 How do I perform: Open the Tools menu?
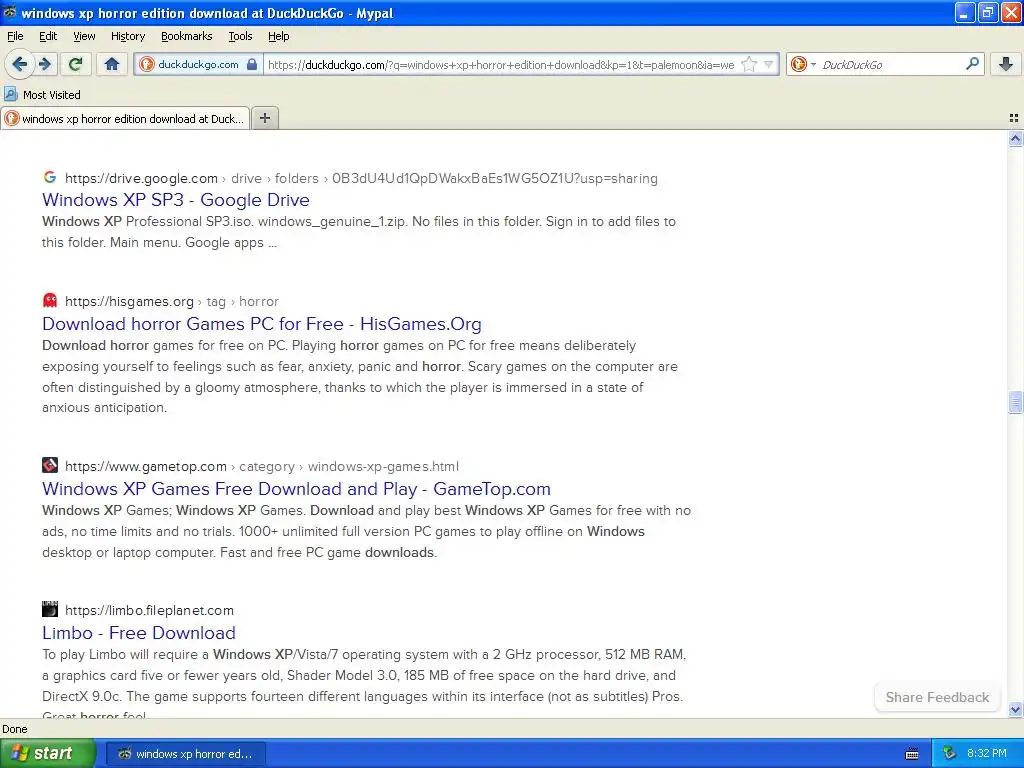pos(240,36)
